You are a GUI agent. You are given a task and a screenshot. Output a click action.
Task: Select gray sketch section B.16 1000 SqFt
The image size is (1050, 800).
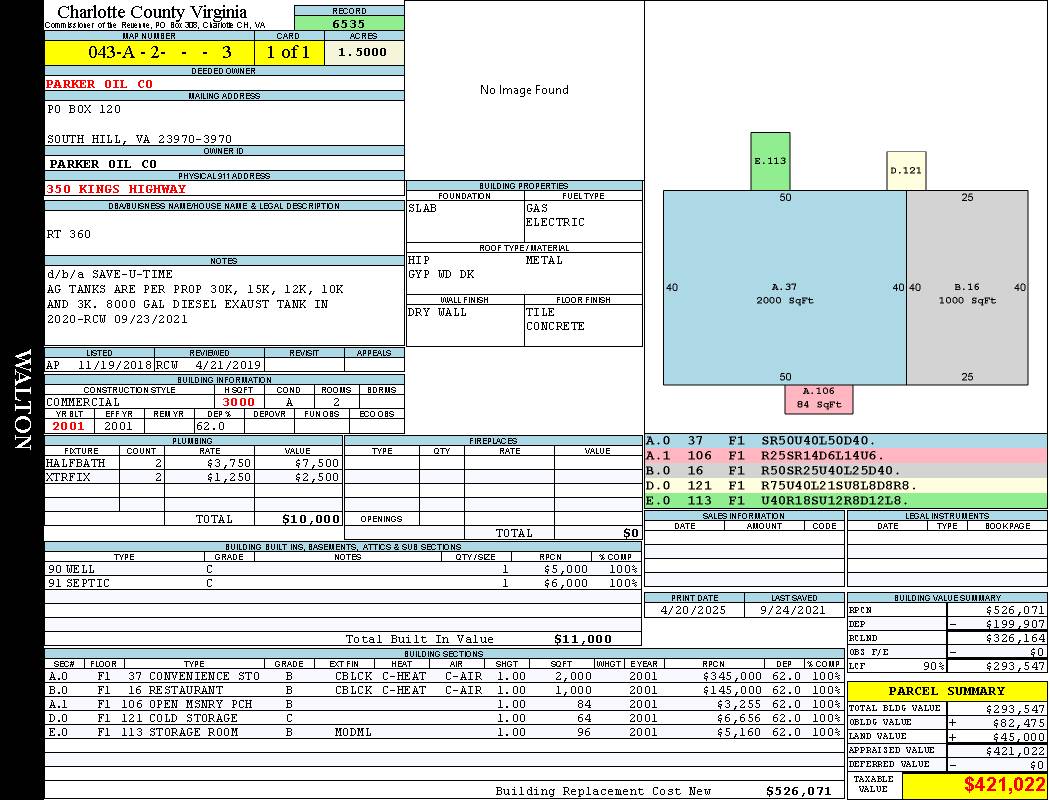(x=966, y=293)
